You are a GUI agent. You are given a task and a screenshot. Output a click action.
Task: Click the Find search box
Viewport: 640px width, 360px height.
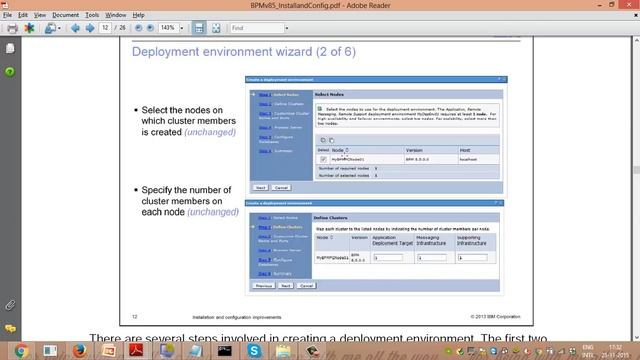coord(256,28)
